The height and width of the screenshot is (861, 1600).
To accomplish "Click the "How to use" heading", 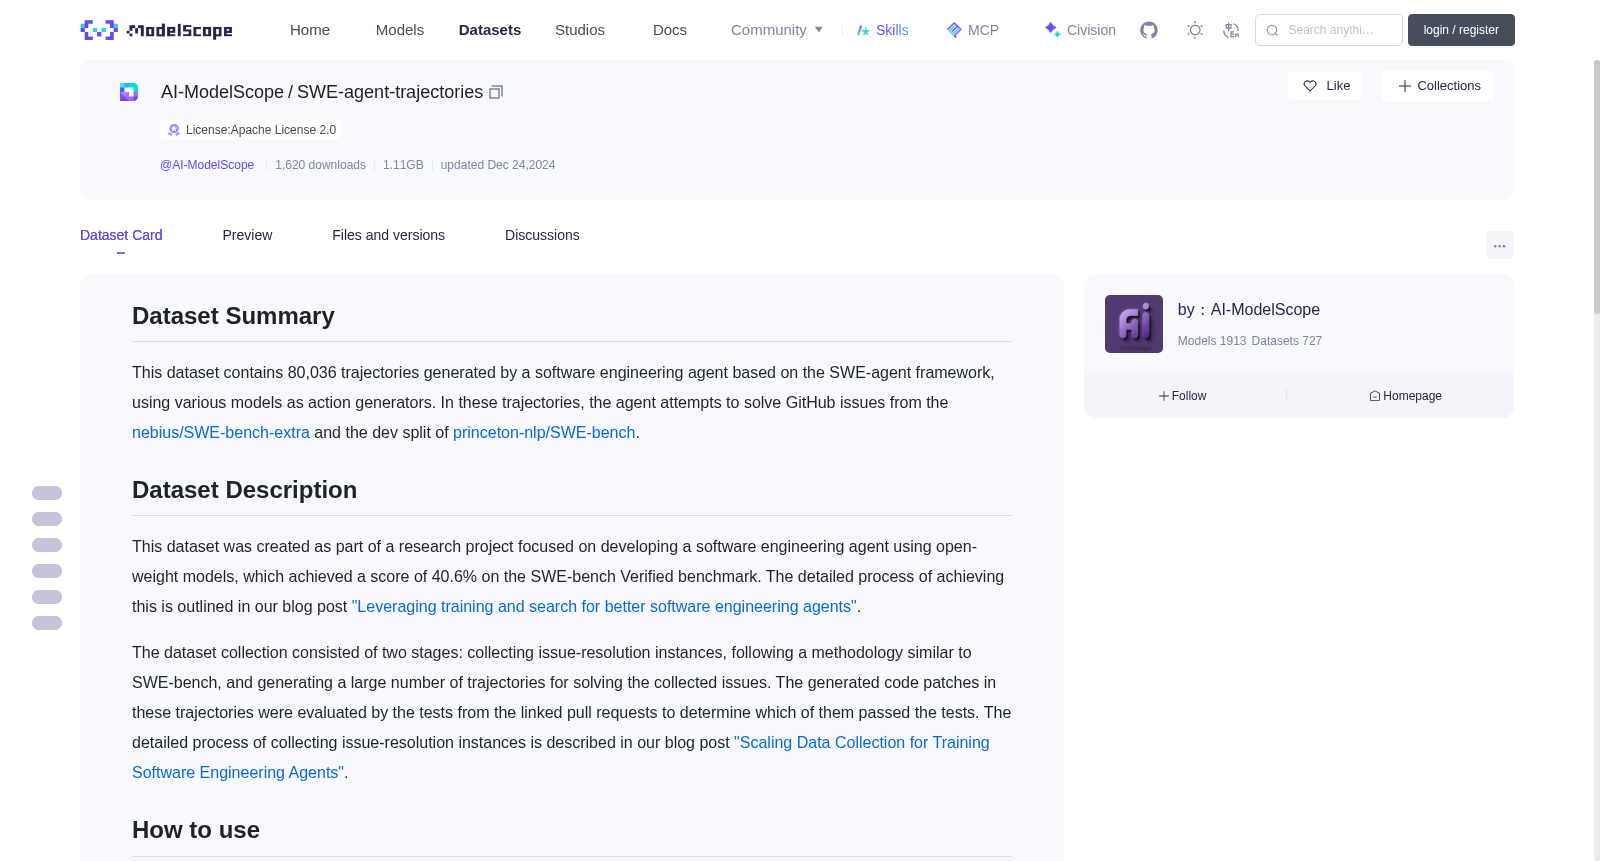I will coord(196,830).
